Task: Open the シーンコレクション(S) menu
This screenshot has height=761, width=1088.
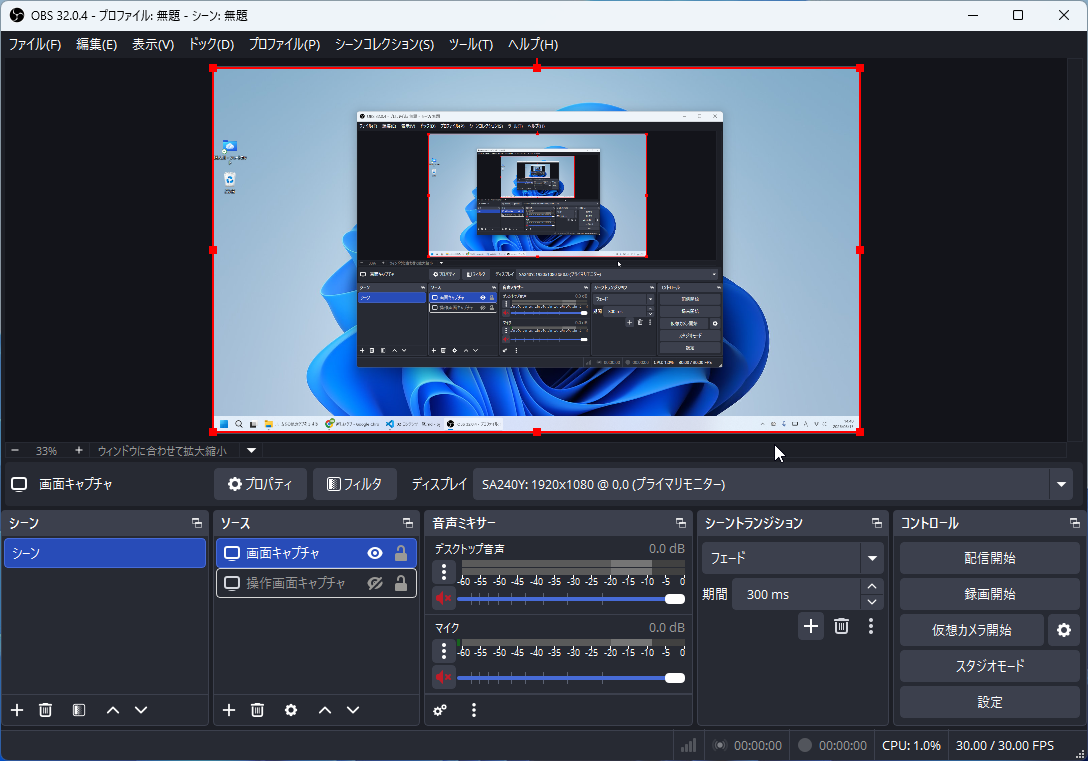Action: tap(384, 44)
